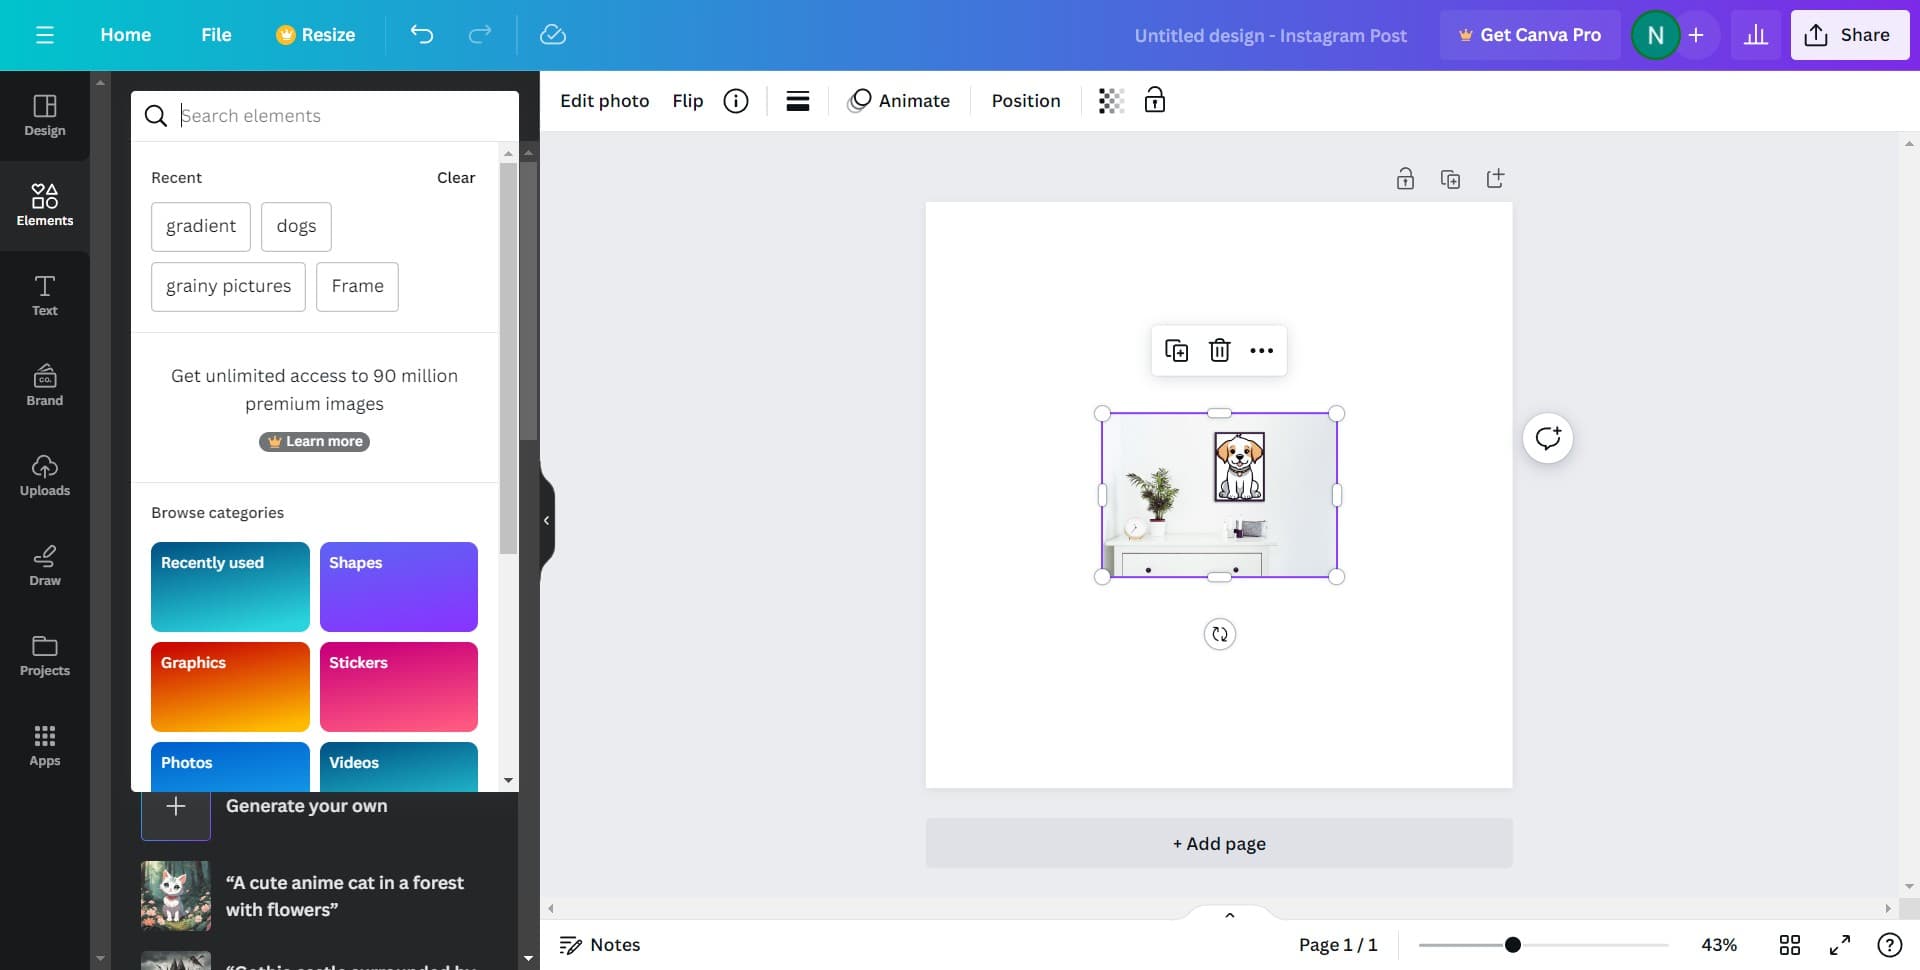Expand the page thumbnails chevron
1920x970 pixels.
[1229, 915]
